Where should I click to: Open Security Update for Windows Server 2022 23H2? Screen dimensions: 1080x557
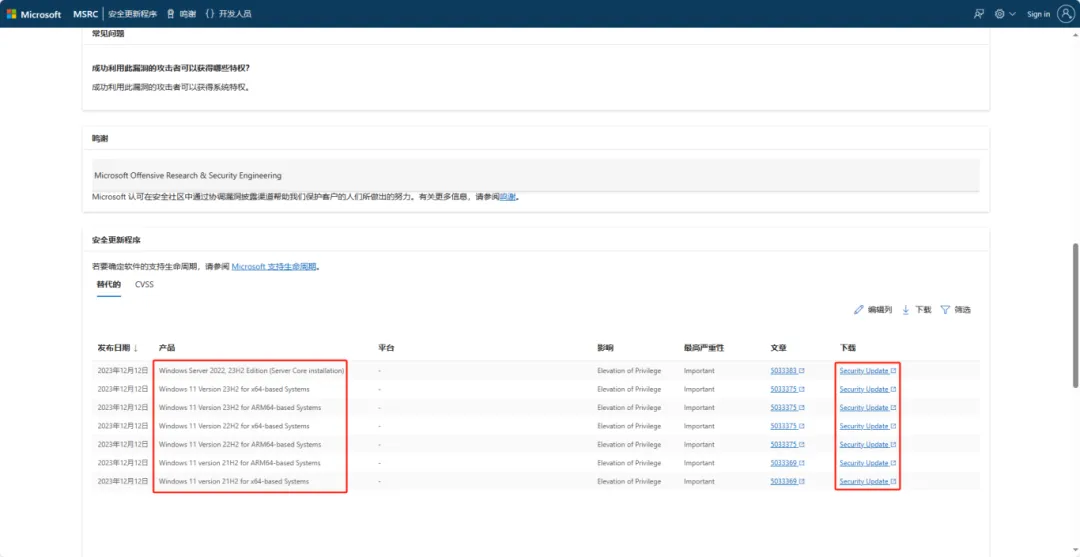click(868, 370)
